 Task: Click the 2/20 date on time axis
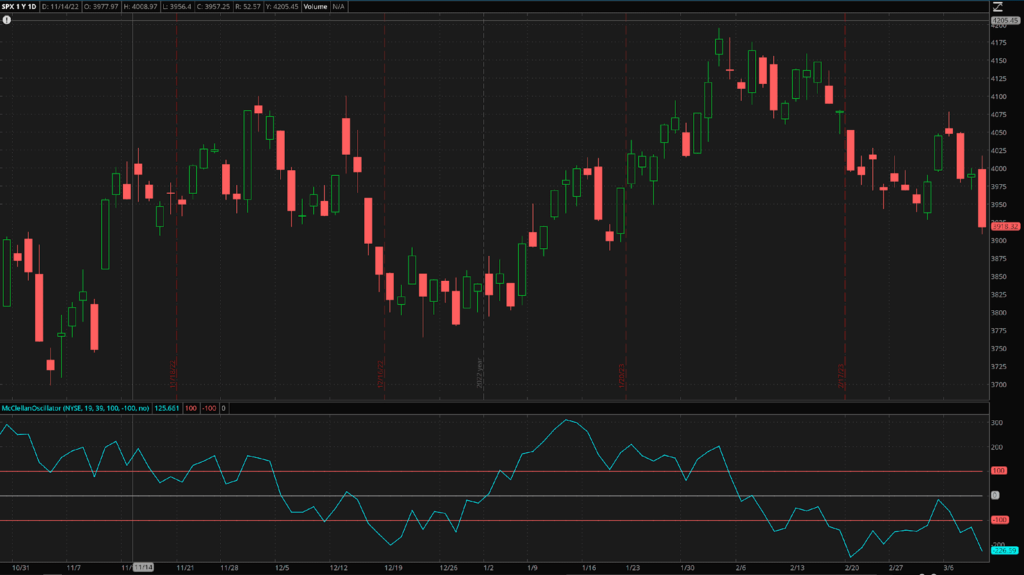pos(852,568)
